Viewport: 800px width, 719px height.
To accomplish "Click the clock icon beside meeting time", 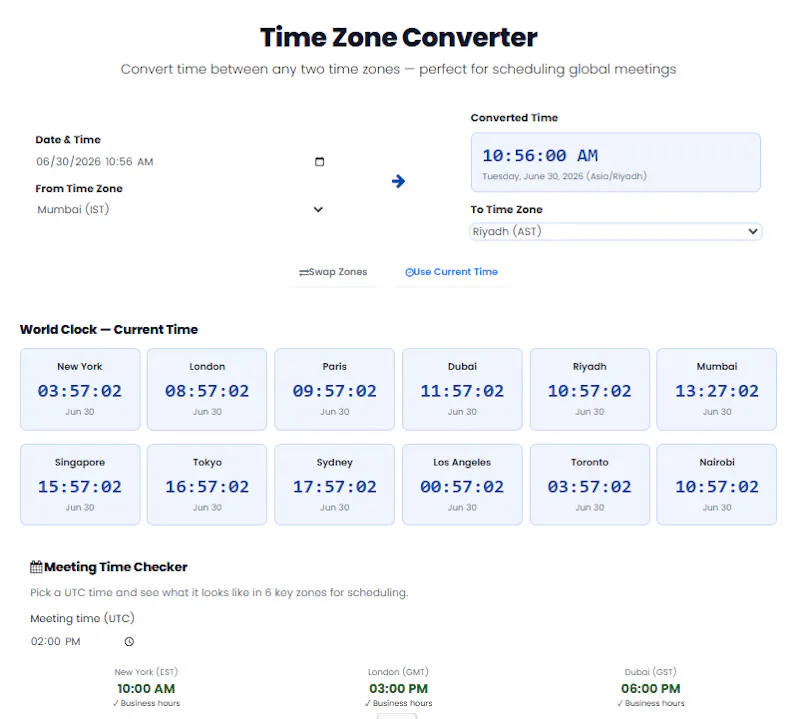I will (130, 641).
